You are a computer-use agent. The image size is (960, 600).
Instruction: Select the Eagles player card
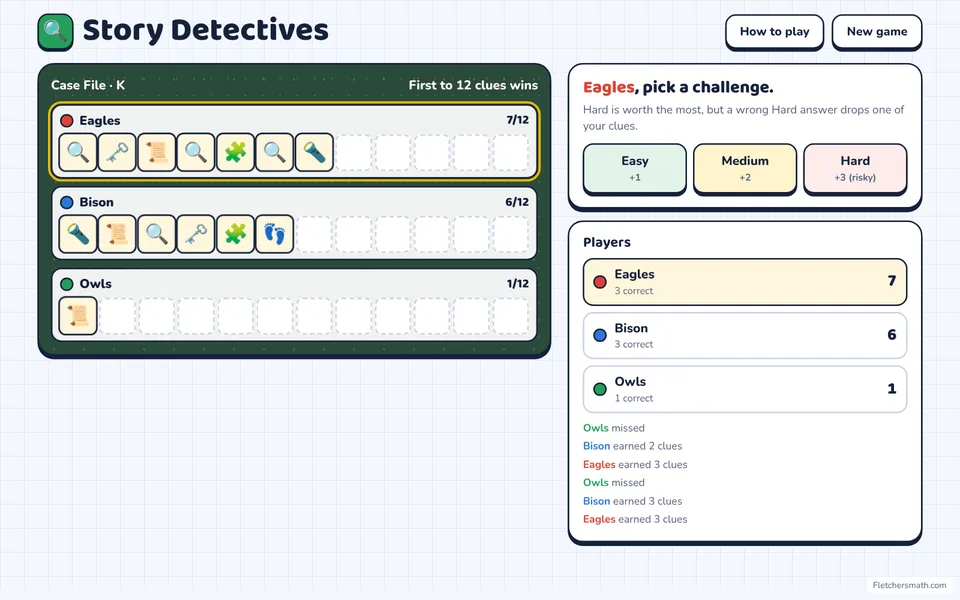pos(744,282)
